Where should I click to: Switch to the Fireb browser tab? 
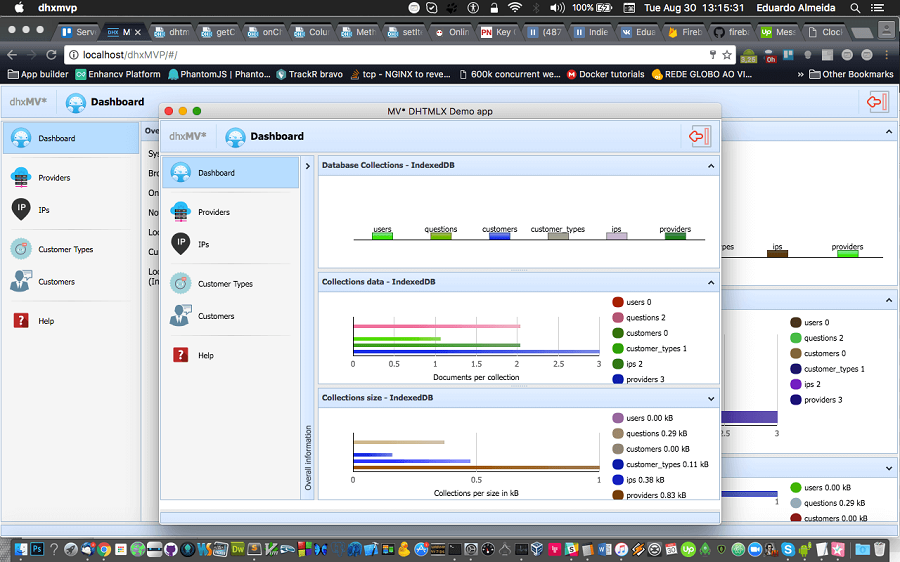tap(685, 32)
